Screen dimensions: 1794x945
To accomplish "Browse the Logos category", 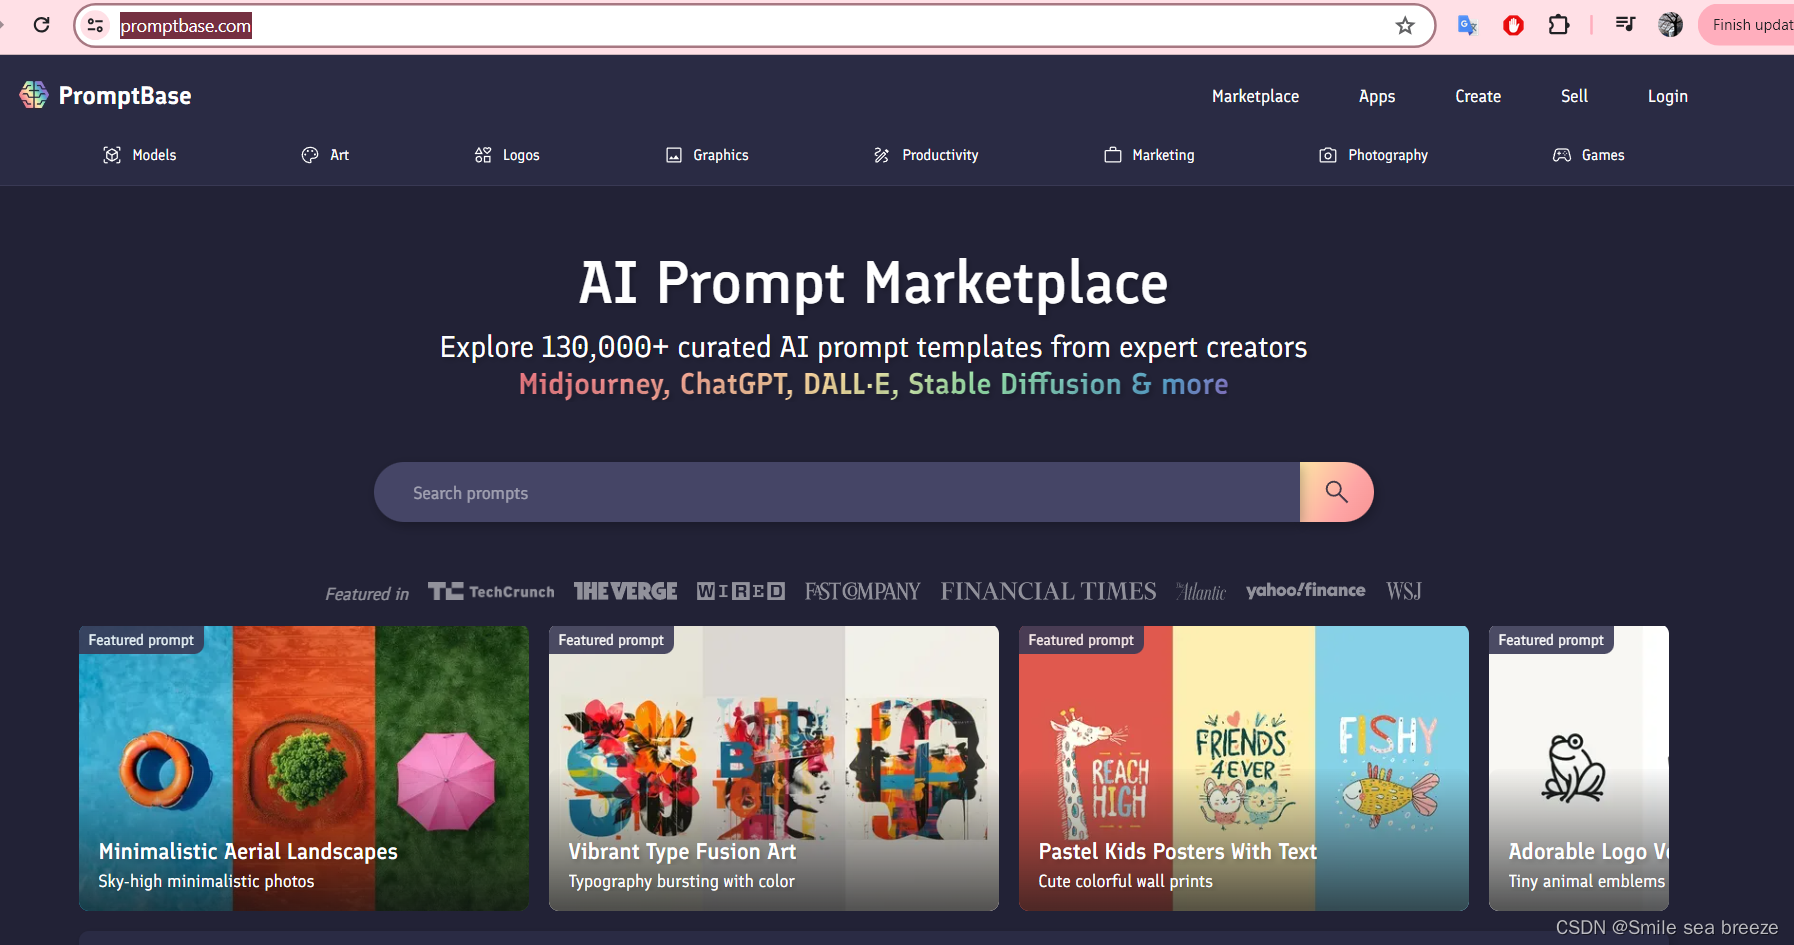I will click(521, 155).
